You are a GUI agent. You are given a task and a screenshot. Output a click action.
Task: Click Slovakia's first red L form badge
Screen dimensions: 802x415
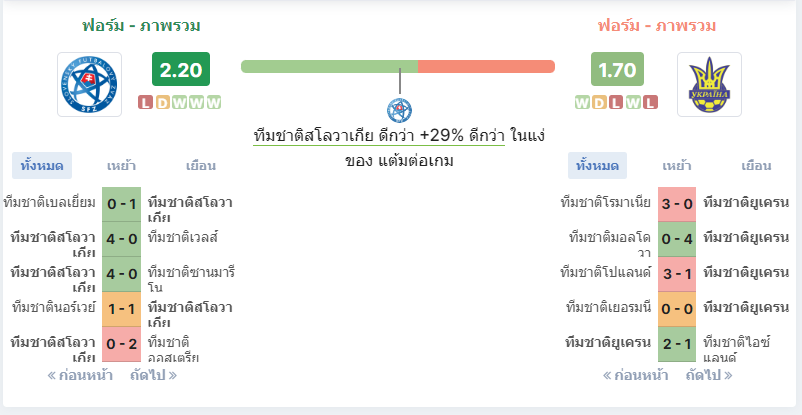pyautogui.click(x=146, y=103)
